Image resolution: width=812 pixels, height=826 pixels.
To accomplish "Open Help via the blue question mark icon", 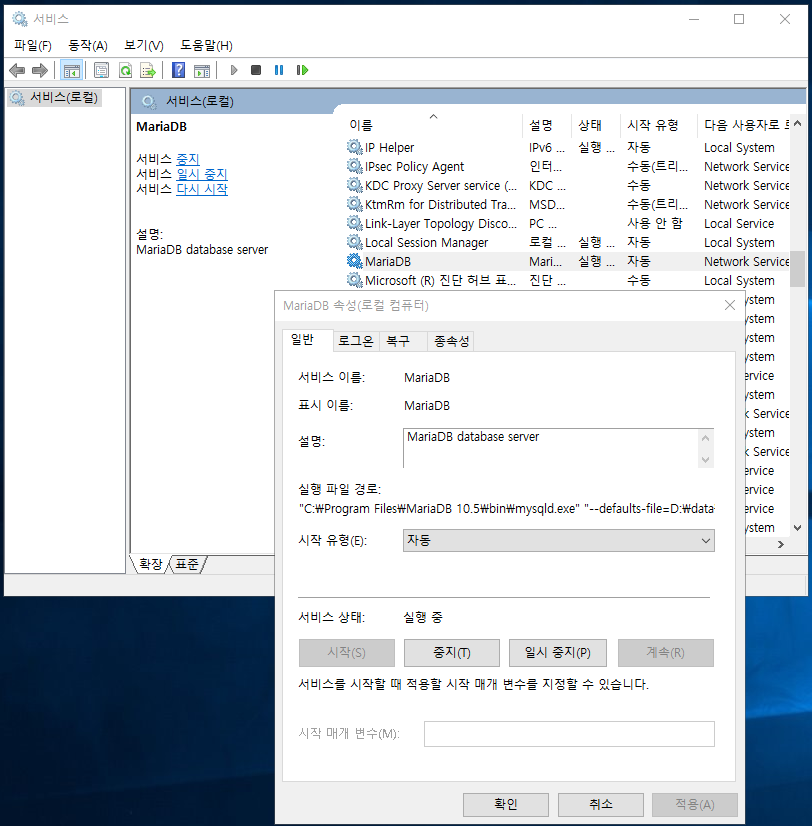I will pos(179,70).
